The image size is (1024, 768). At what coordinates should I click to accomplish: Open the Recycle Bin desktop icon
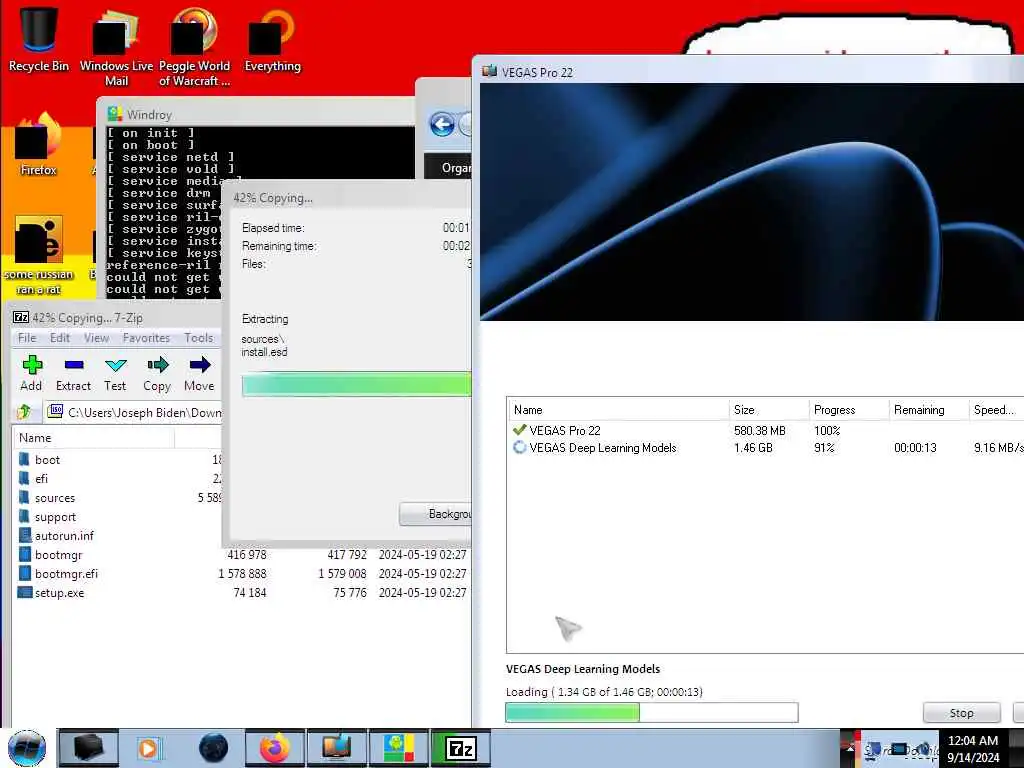39,38
